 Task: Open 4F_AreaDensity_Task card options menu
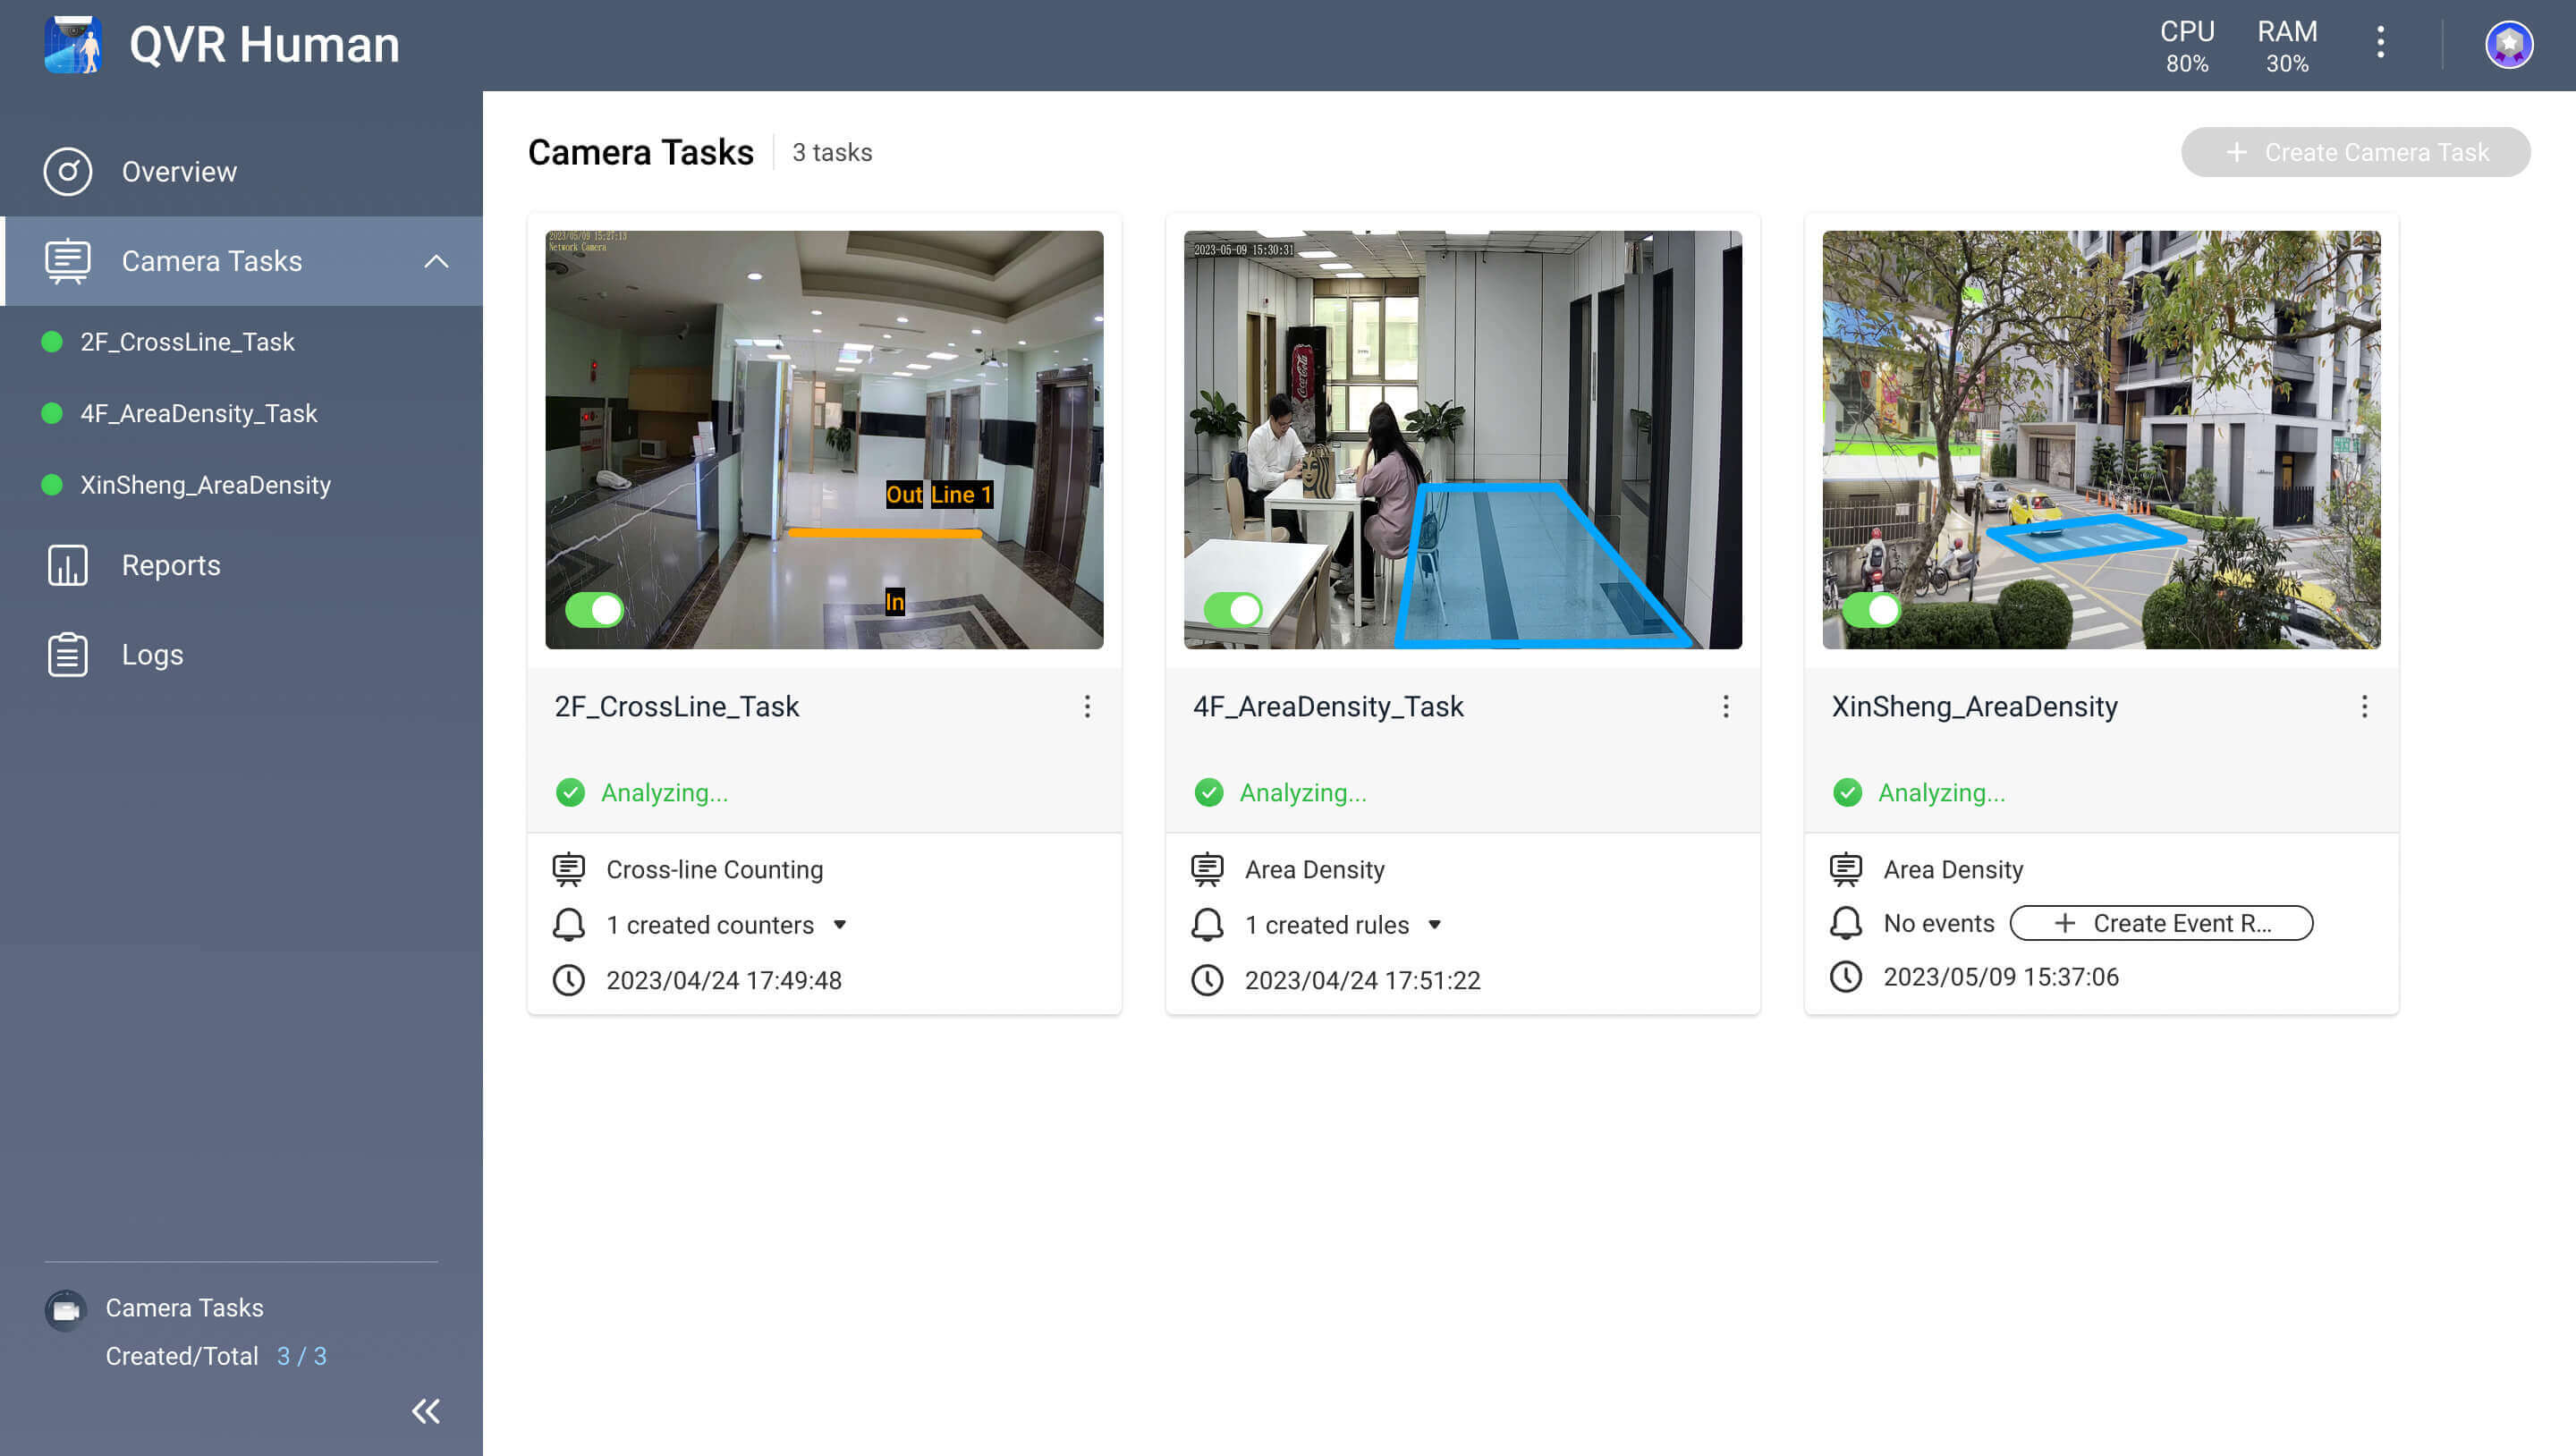click(1725, 707)
